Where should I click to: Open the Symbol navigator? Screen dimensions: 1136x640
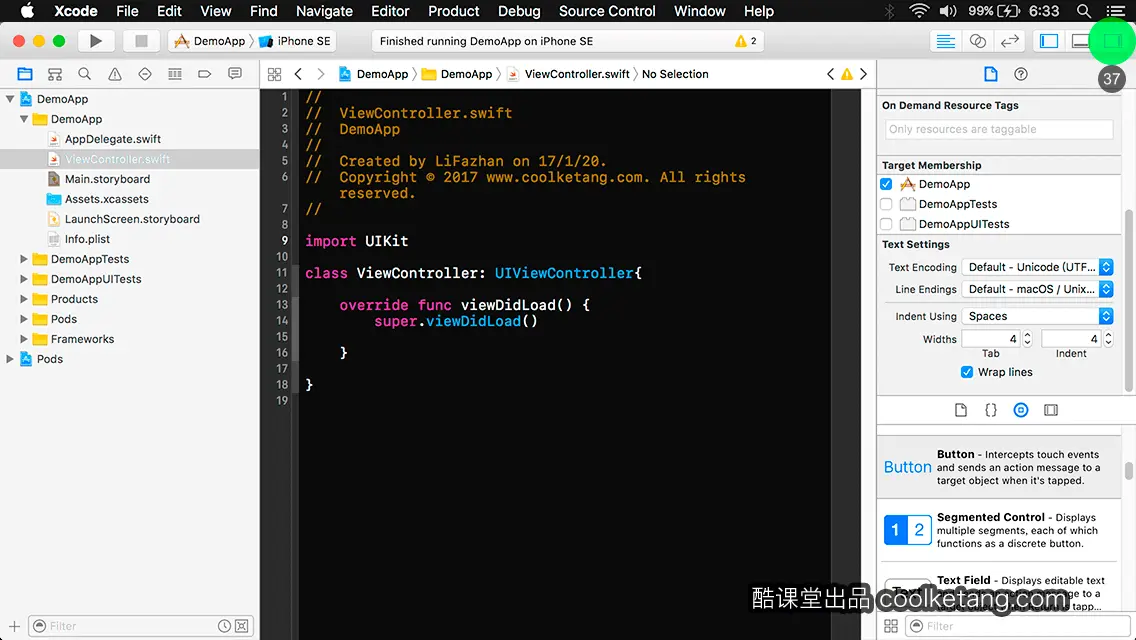[x=54, y=74]
